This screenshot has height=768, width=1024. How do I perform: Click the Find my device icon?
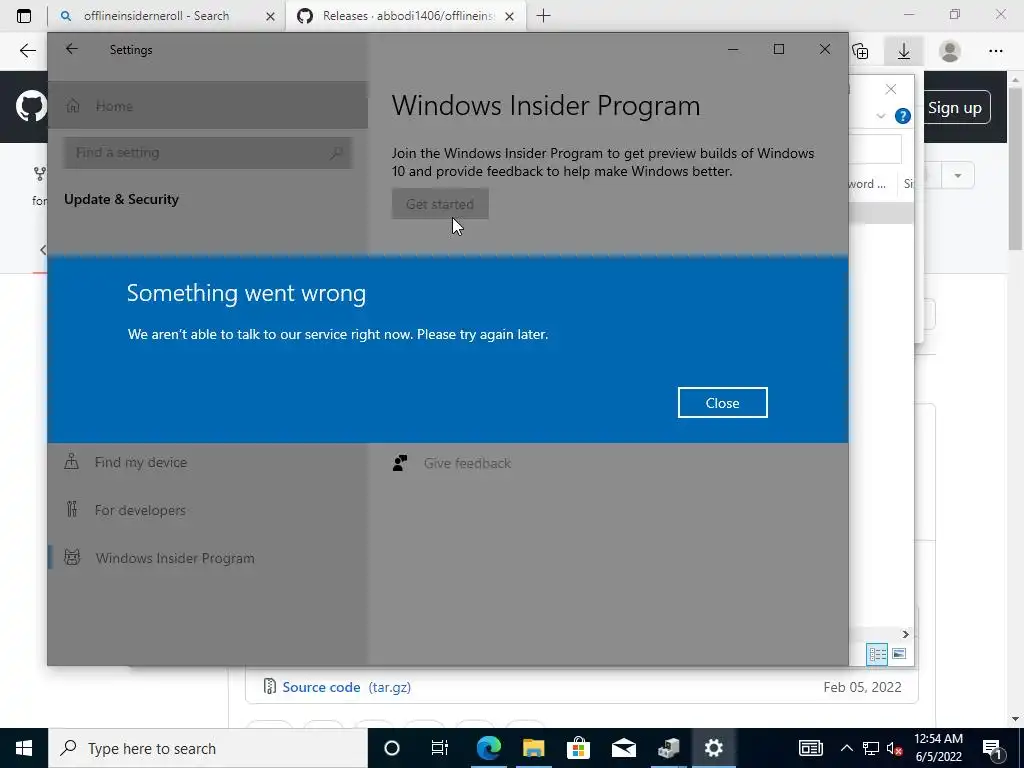pyautogui.click(x=72, y=462)
